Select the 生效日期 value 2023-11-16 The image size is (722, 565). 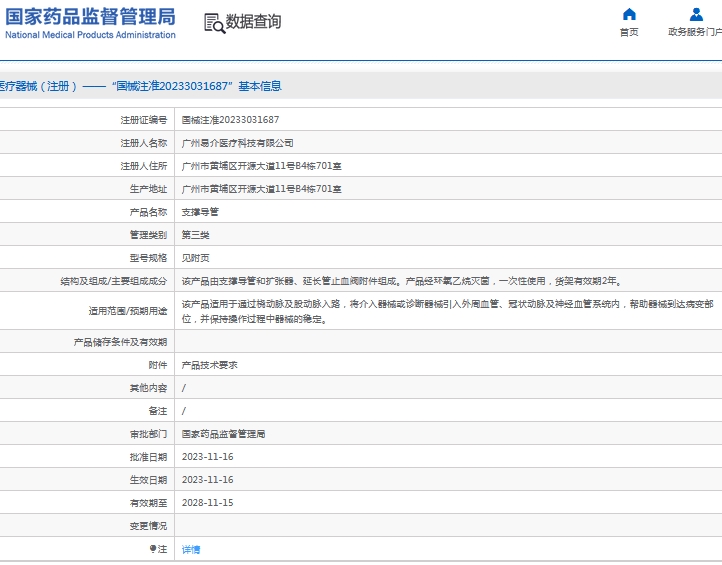[x=208, y=480]
